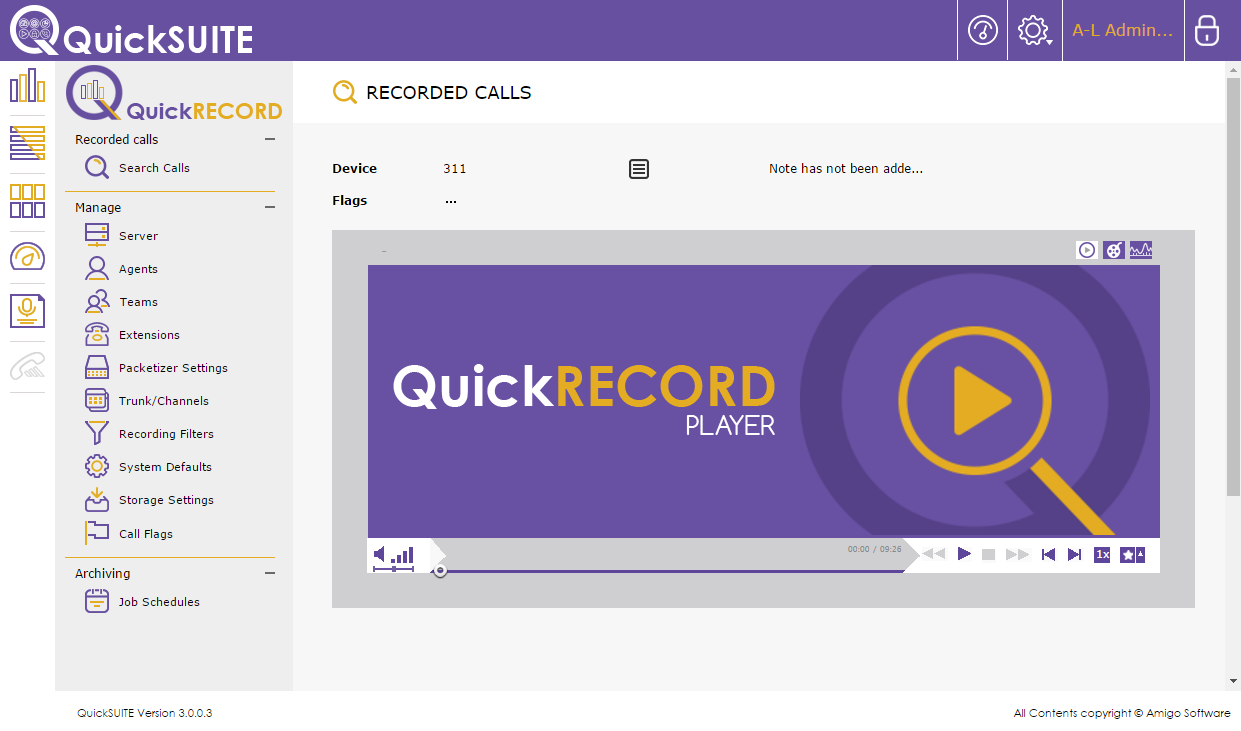This screenshot has width=1241, height=731.
Task: Click the Storage Settings download-tray icon
Action: tap(97, 499)
